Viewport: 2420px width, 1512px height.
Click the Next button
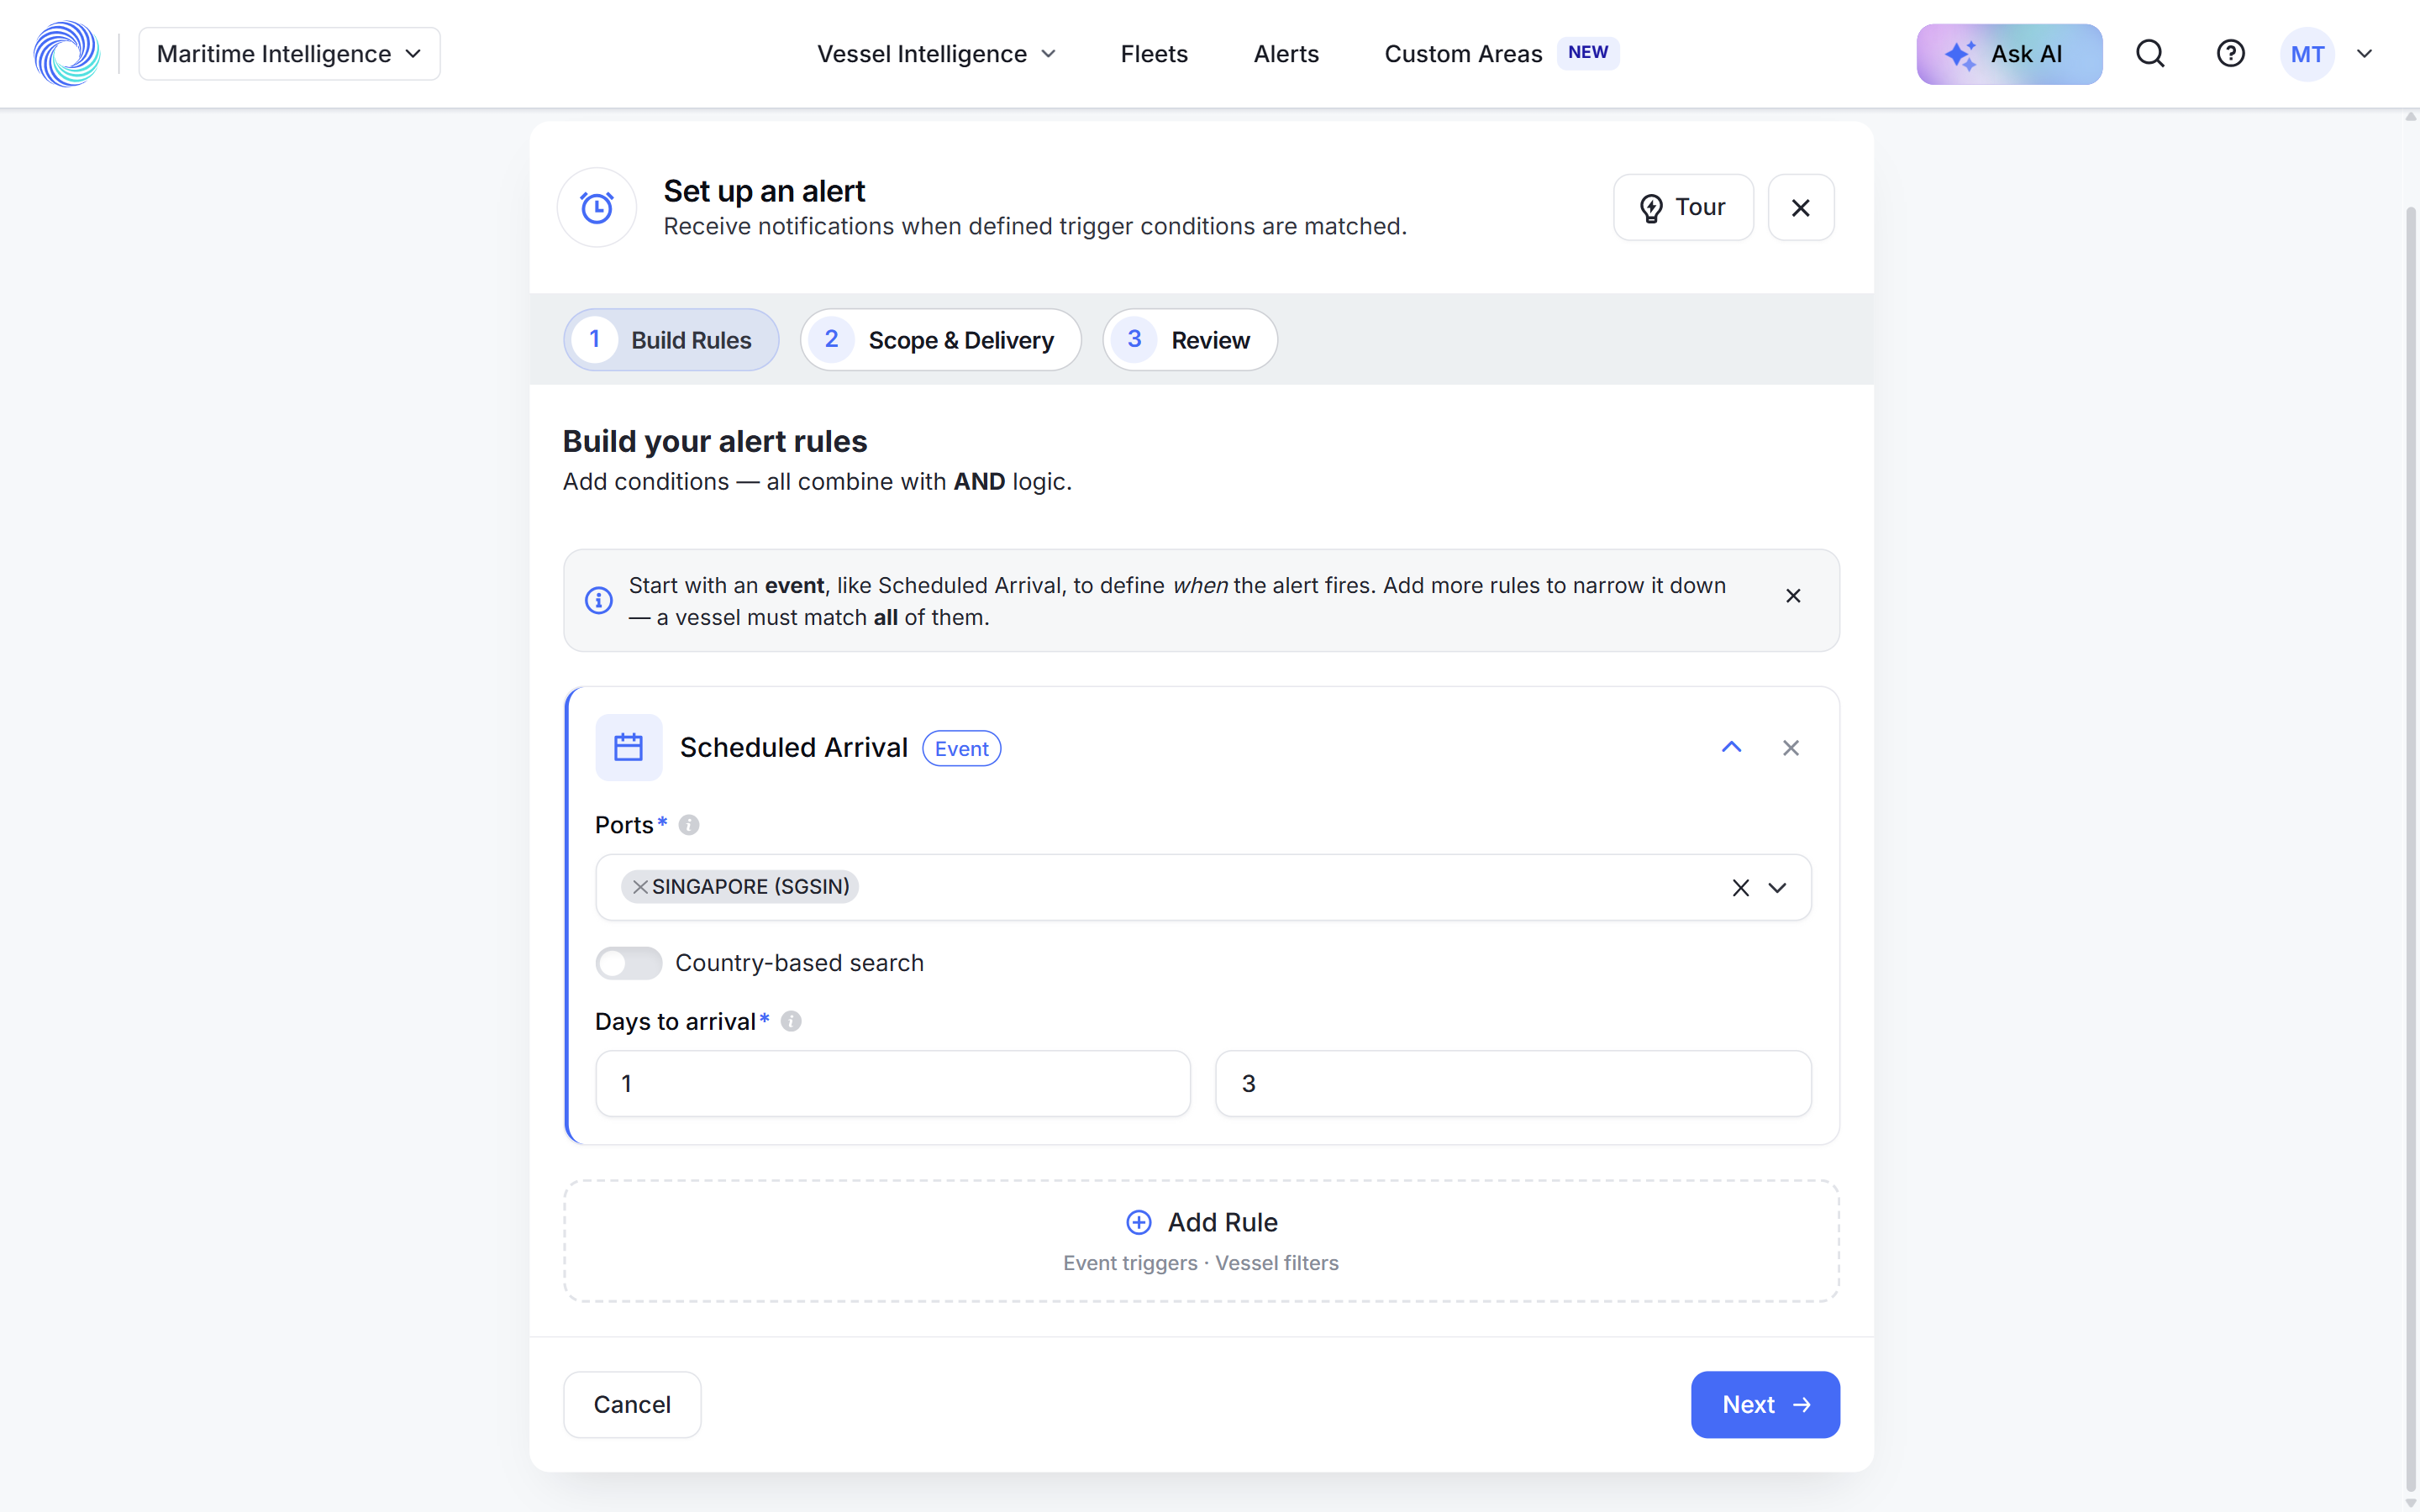tap(1765, 1404)
